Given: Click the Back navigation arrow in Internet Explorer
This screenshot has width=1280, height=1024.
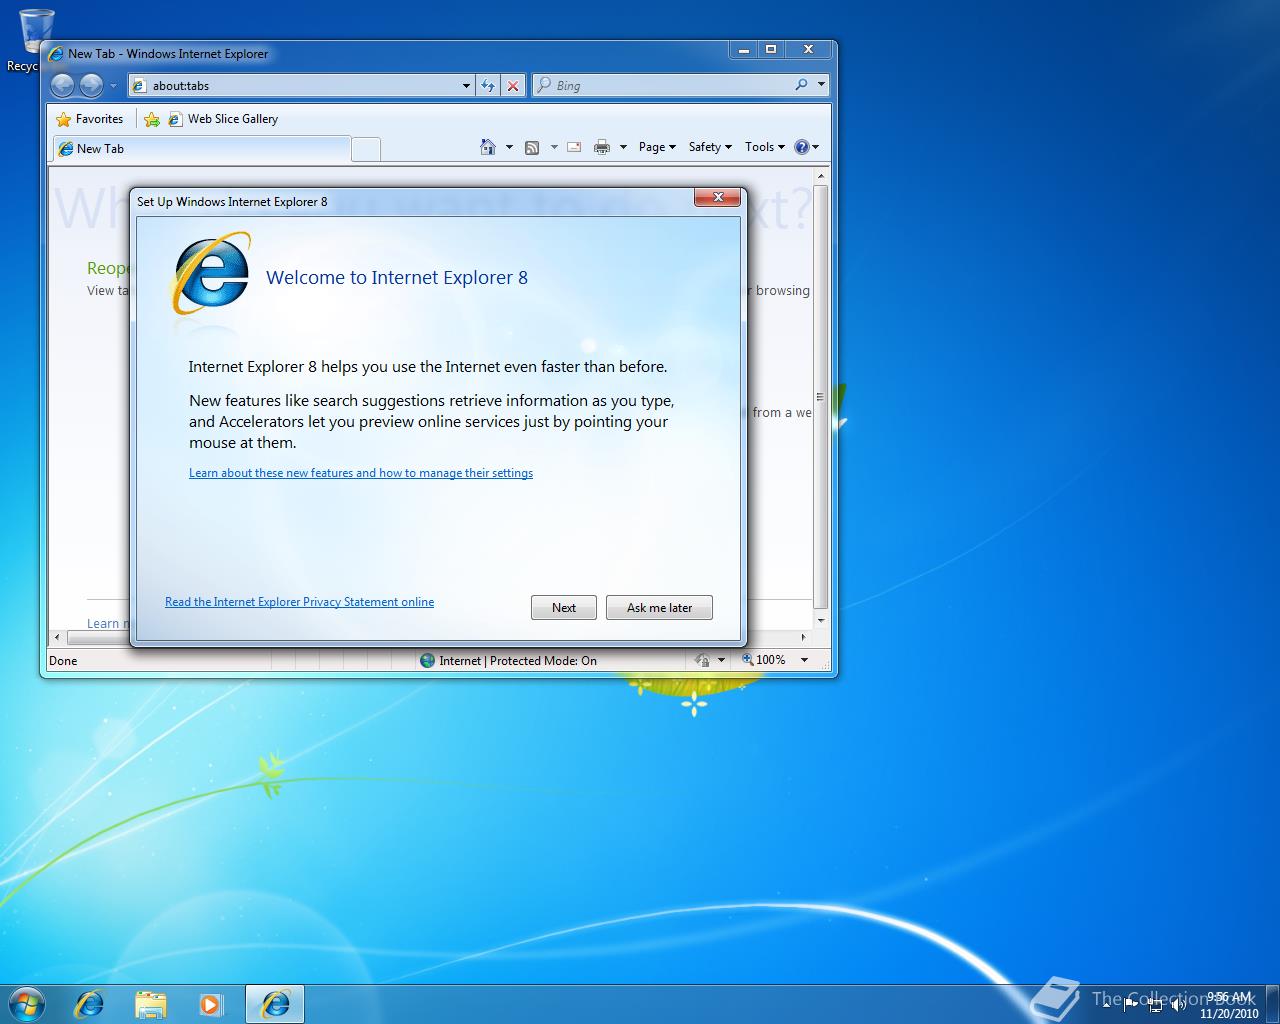Looking at the screenshot, I should 62,86.
